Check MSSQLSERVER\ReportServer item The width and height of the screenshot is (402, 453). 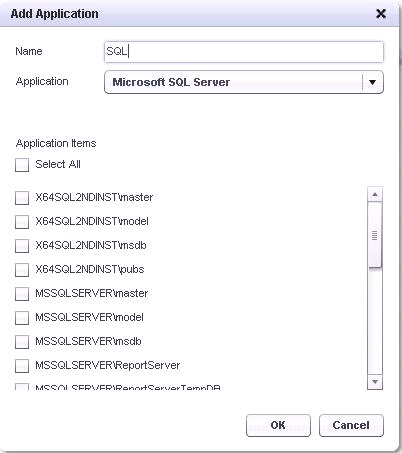coord(22,366)
